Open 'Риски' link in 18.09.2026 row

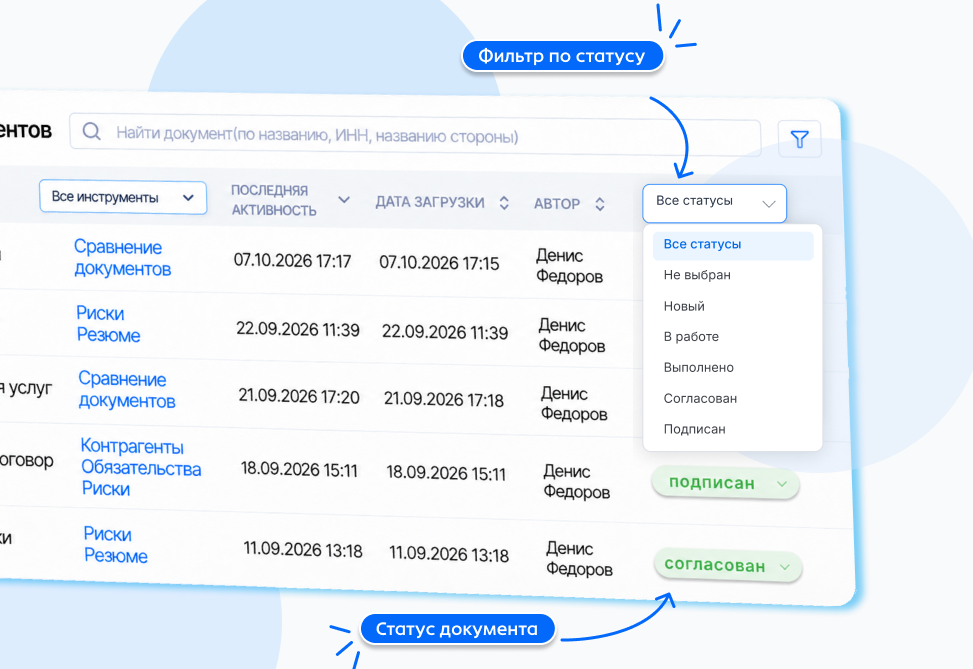[106, 489]
